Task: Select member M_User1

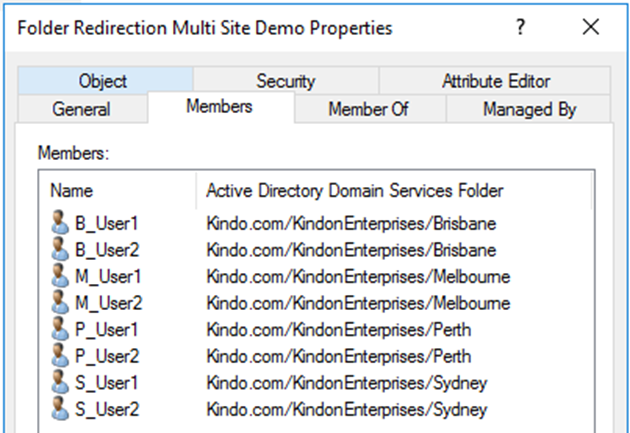Action: [108, 276]
